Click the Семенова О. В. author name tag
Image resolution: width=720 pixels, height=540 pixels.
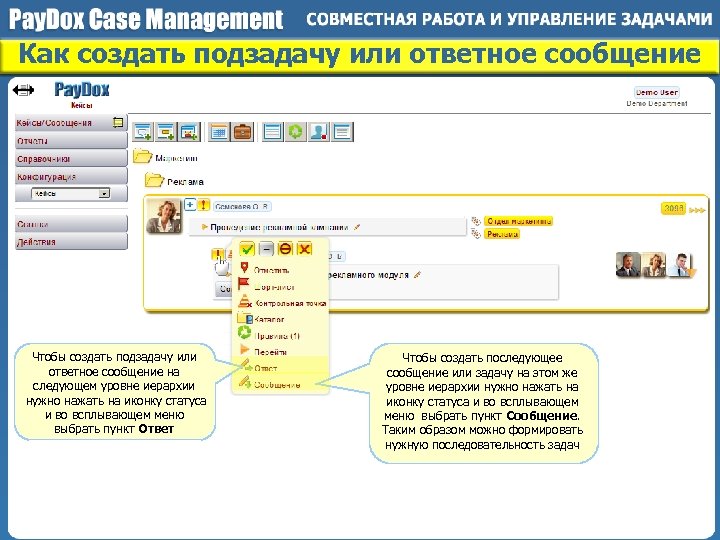click(242, 207)
